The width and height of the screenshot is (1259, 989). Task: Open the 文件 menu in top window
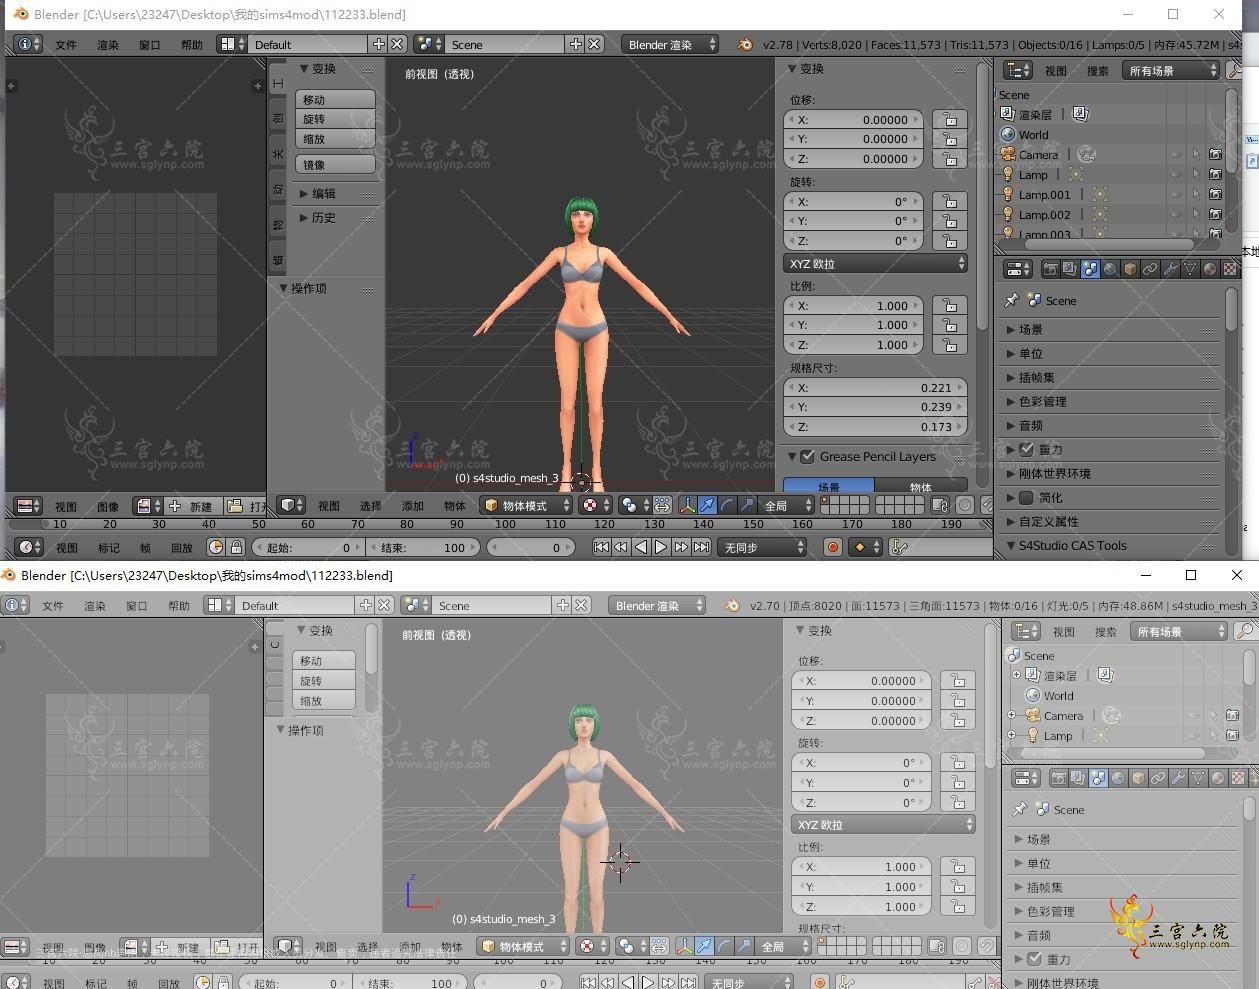click(66, 45)
